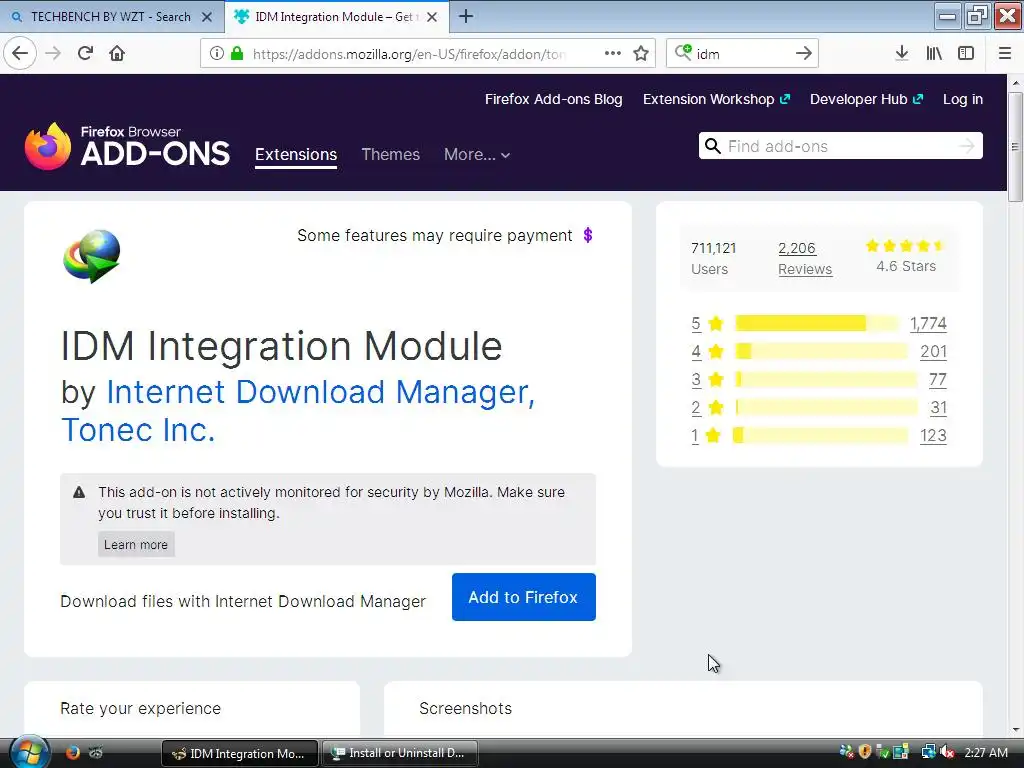Open the Extension Workshop link

click(716, 99)
